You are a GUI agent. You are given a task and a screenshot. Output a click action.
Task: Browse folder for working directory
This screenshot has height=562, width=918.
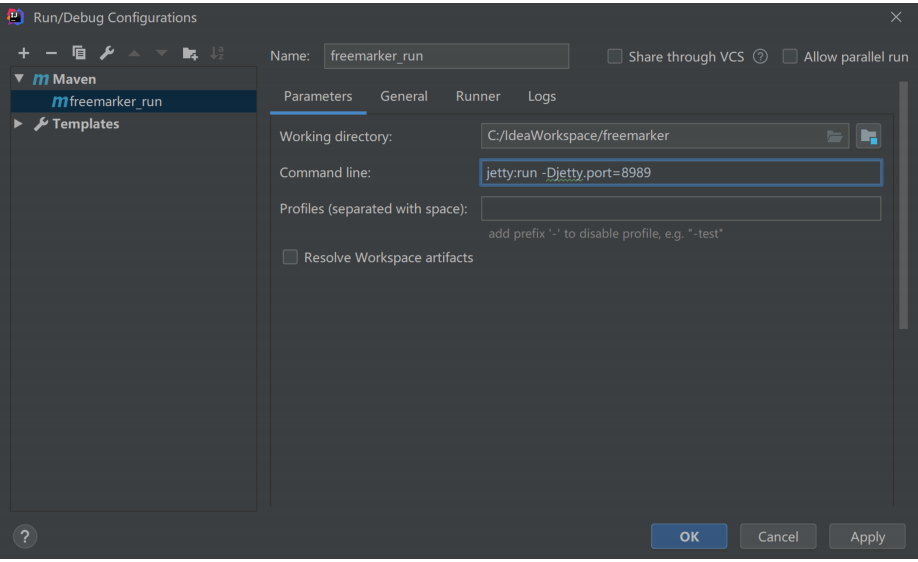point(834,136)
